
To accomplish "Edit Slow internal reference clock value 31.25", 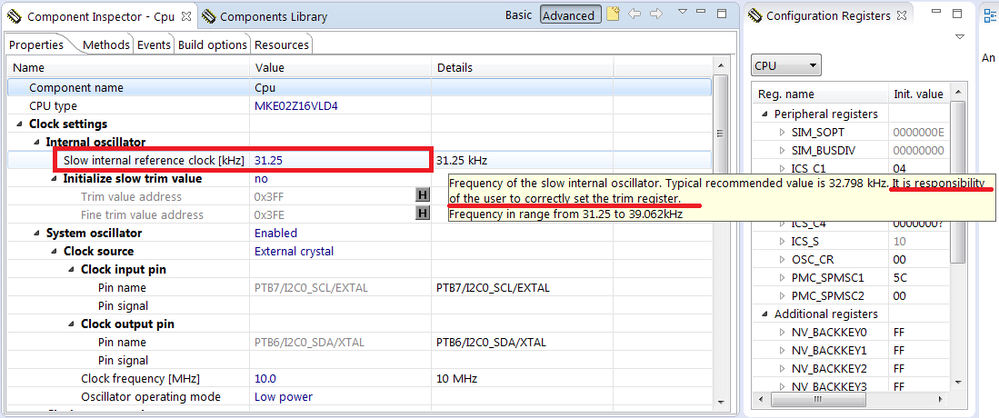I will (342, 161).
